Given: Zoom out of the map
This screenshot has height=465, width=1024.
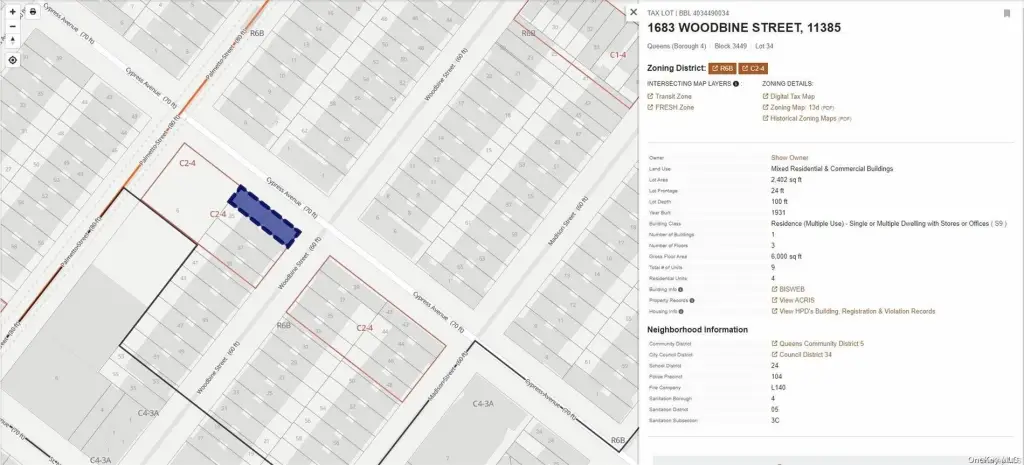Looking at the screenshot, I should click(x=12, y=25).
